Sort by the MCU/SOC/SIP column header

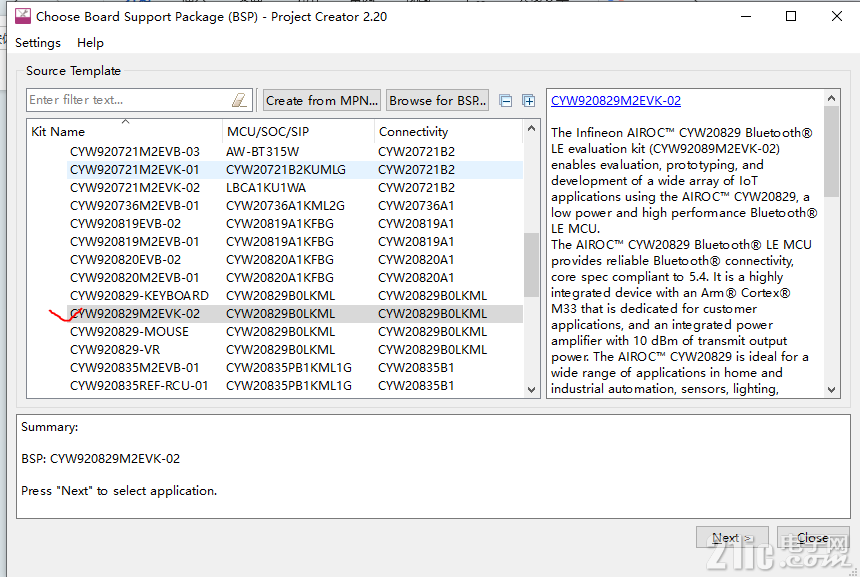[x=298, y=132]
